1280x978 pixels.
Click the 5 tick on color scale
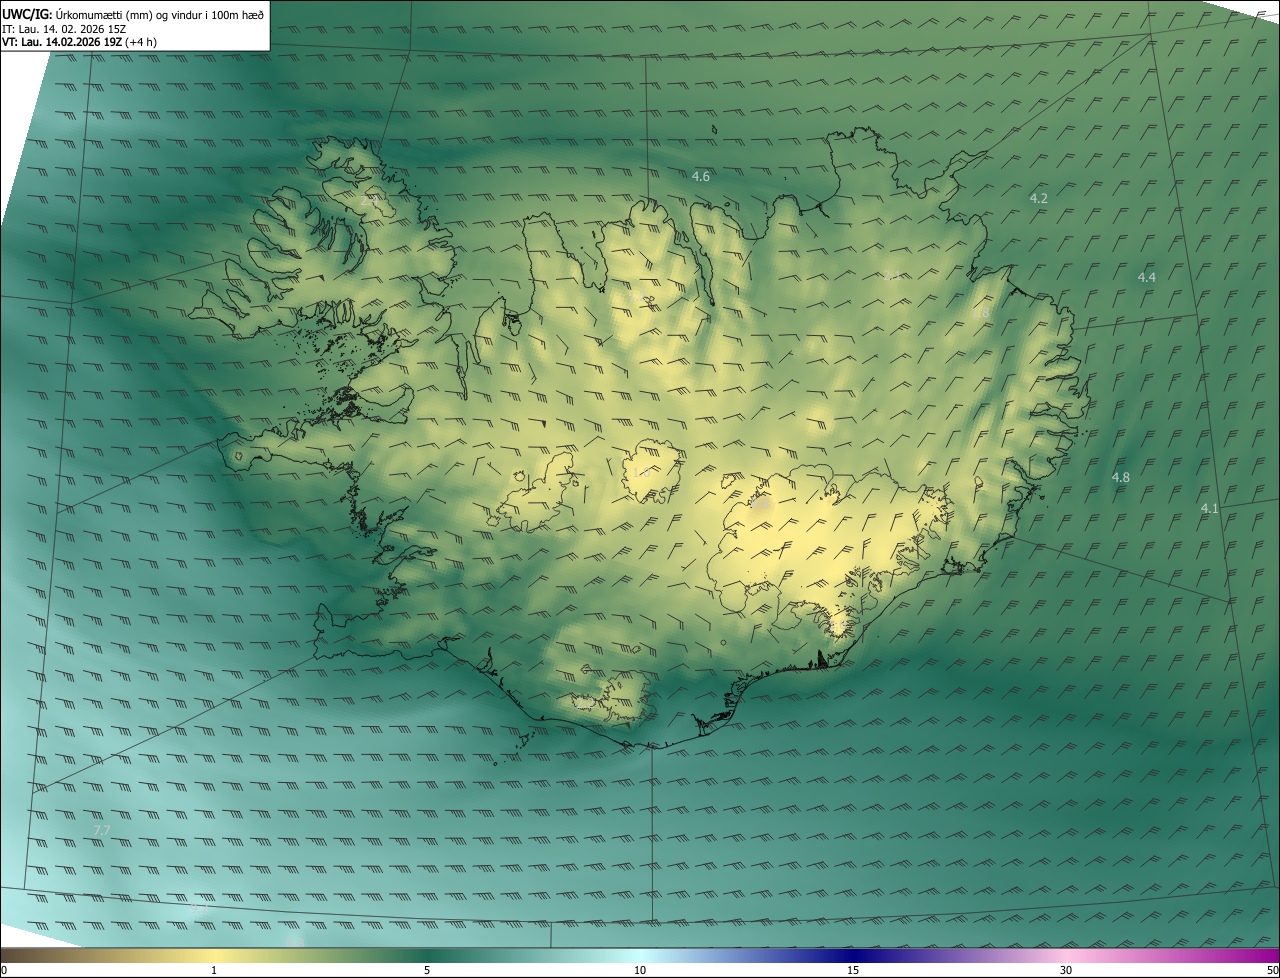427,970
